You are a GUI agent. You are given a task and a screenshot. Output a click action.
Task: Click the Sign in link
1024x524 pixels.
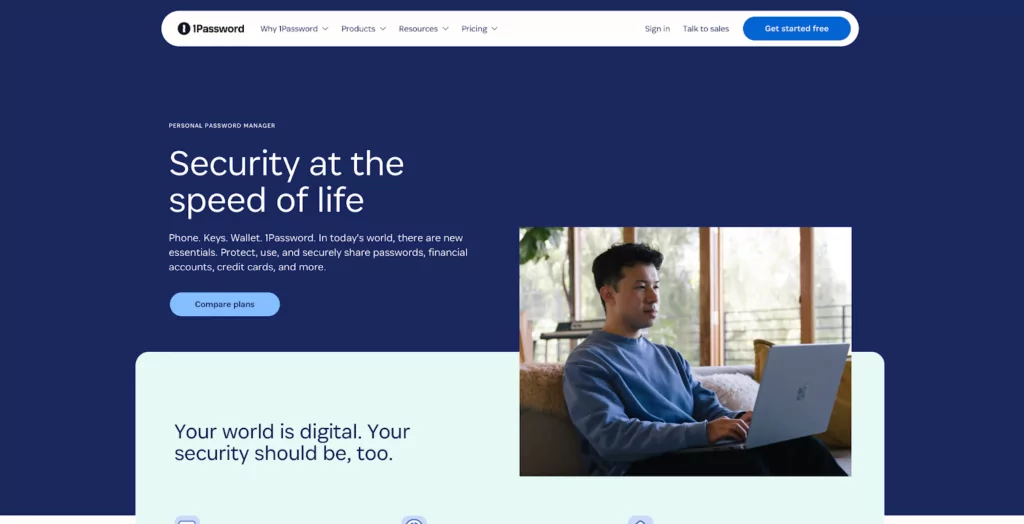pyautogui.click(x=657, y=29)
